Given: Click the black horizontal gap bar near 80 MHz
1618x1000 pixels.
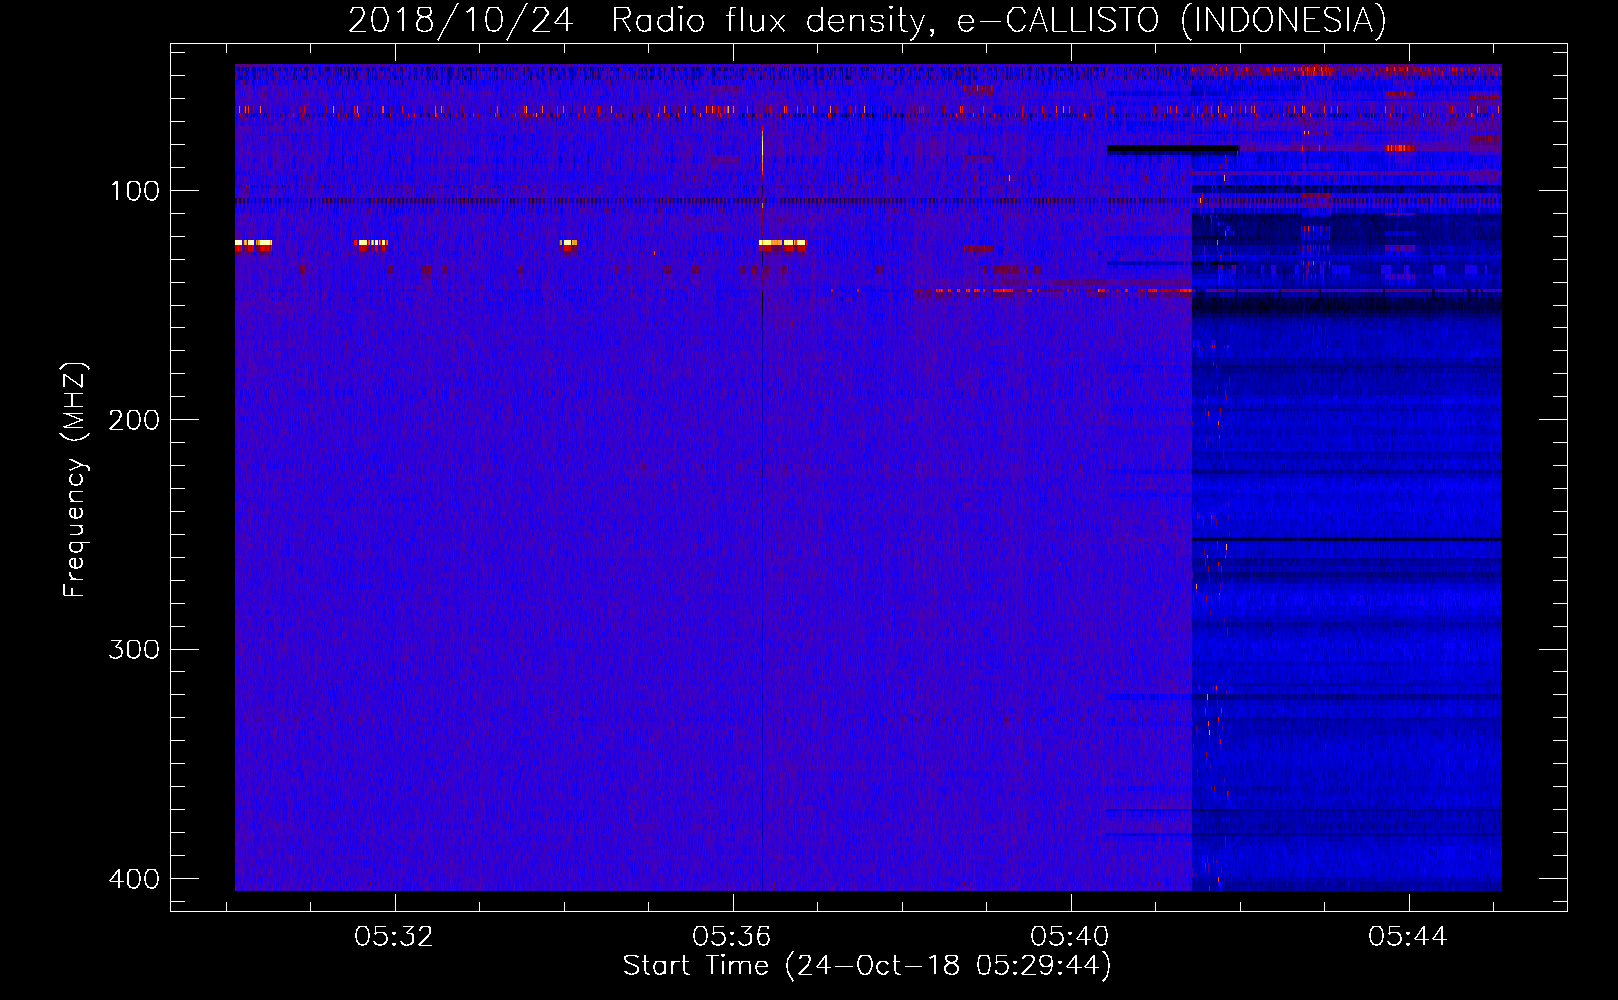Looking at the screenshot, I should [1173, 149].
